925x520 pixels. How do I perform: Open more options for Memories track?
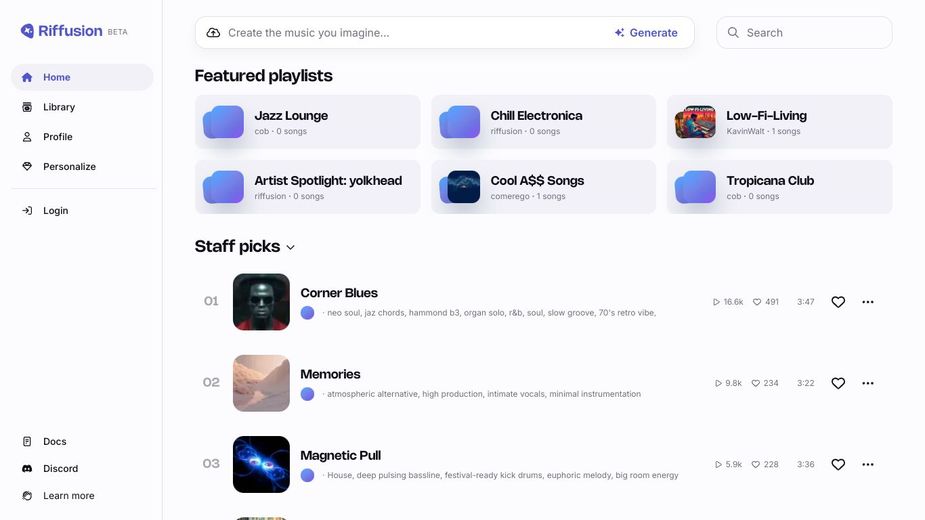click(867, 383)
